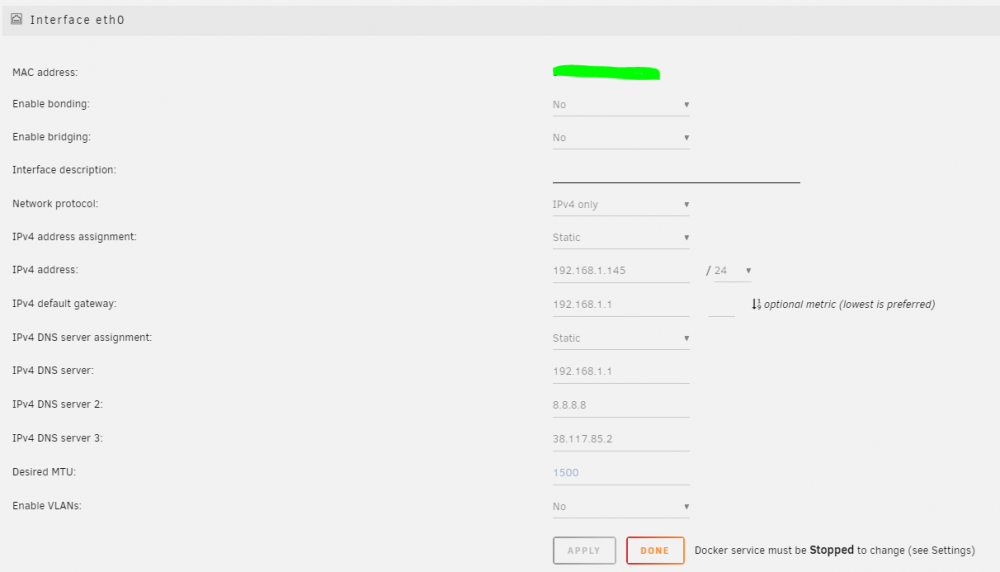Click the 'Enable bonding:' label
This screenshot has height=572, width=1000.
(x=51, y=104)
